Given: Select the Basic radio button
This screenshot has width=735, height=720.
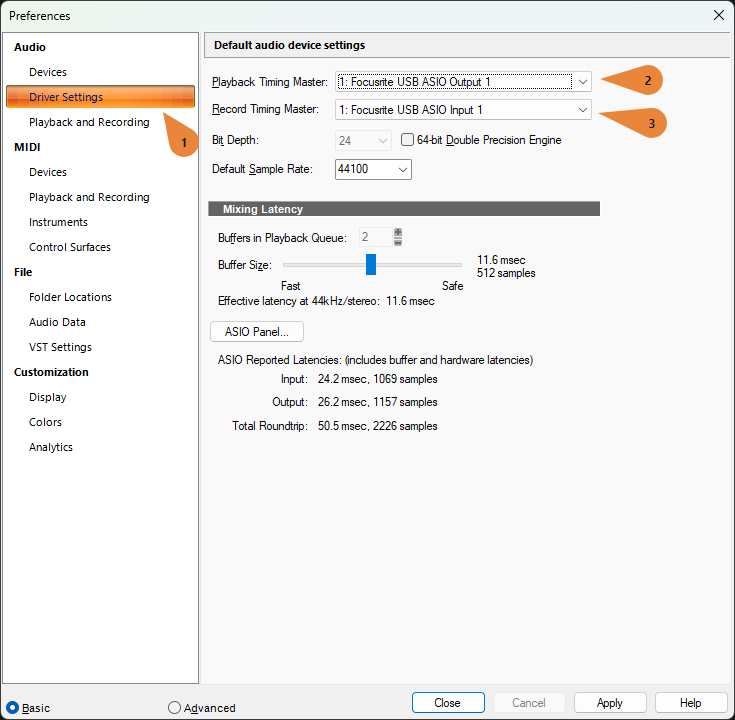Looking at the screenshot, I should 13,707.
